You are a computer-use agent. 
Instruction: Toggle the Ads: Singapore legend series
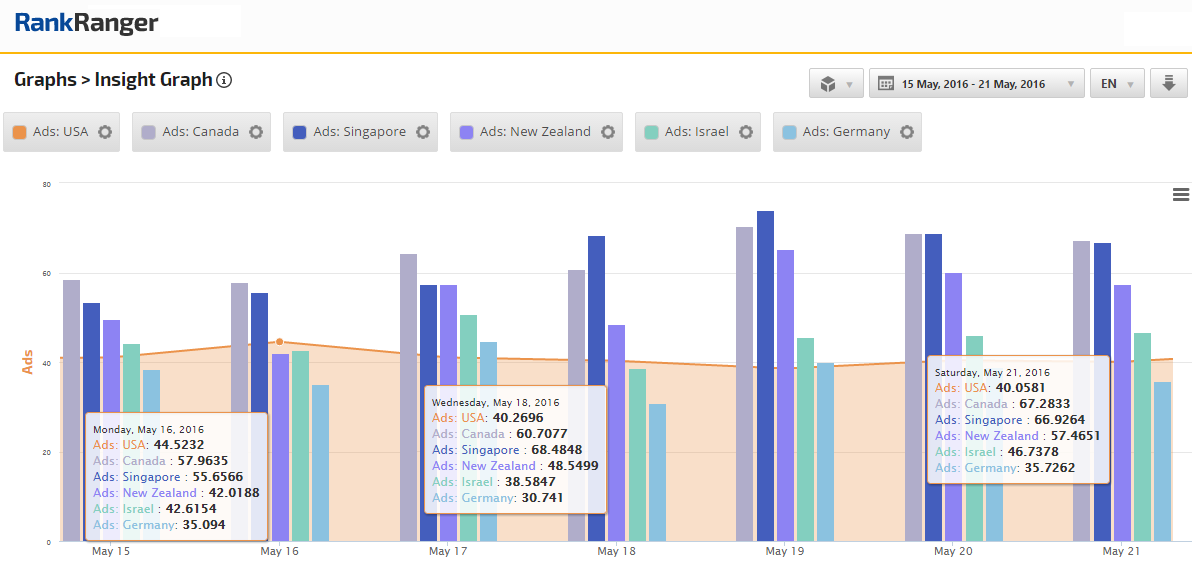tap(359, 132)
